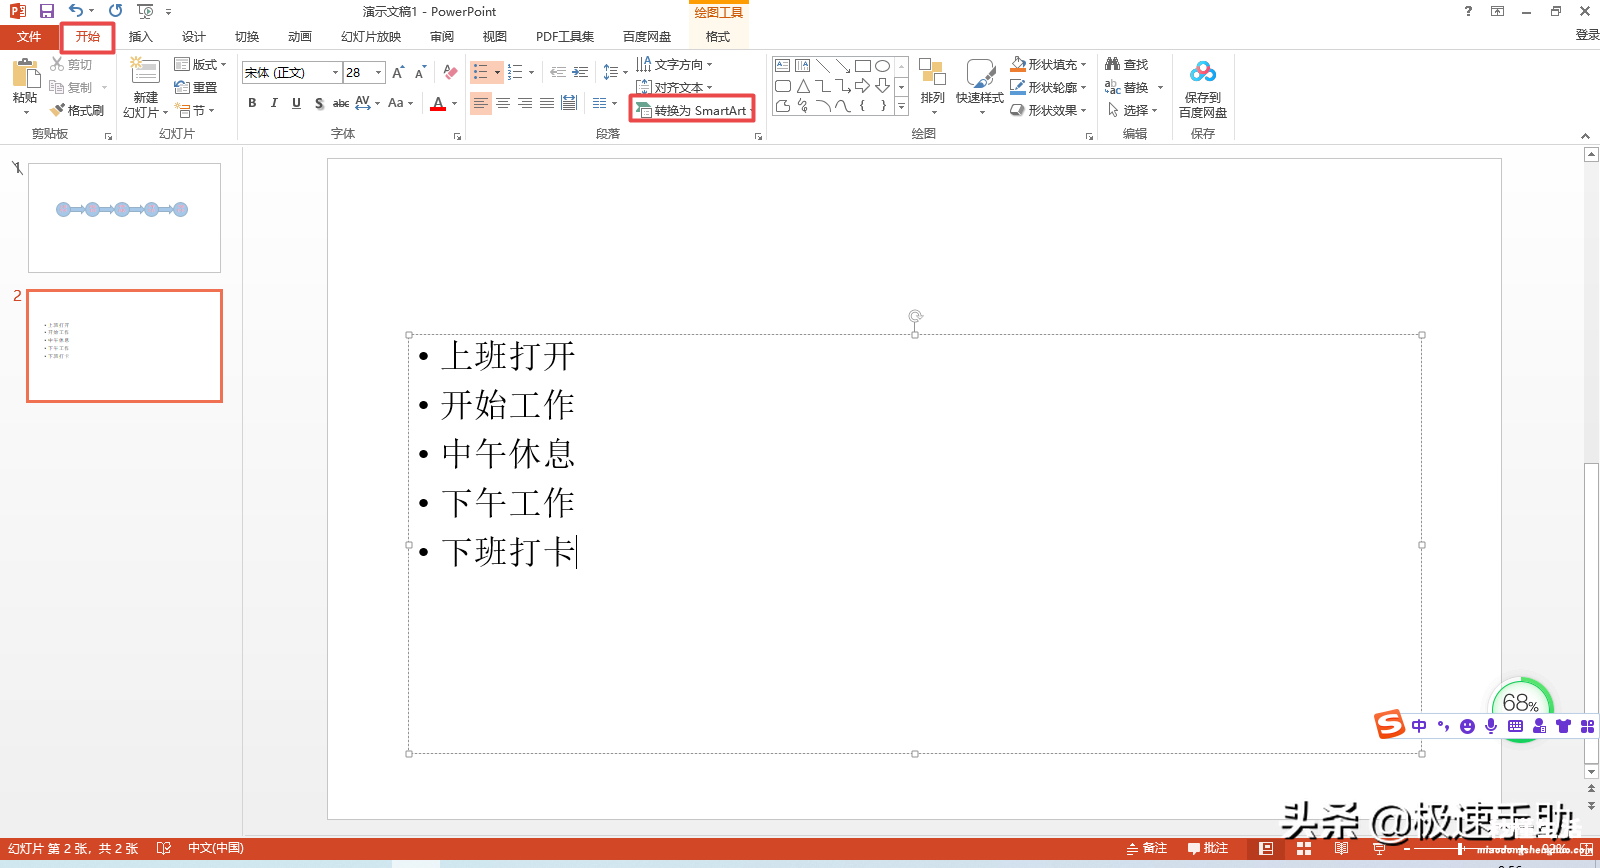Open Sogou input voice microphone
The height and width of the screenshot is (868, 1600).
coord(1491,726)
